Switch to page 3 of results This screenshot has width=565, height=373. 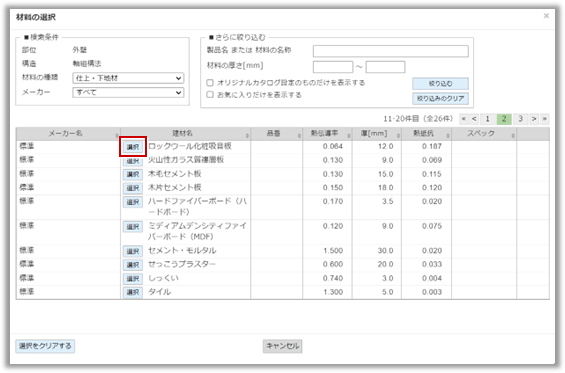520,119
